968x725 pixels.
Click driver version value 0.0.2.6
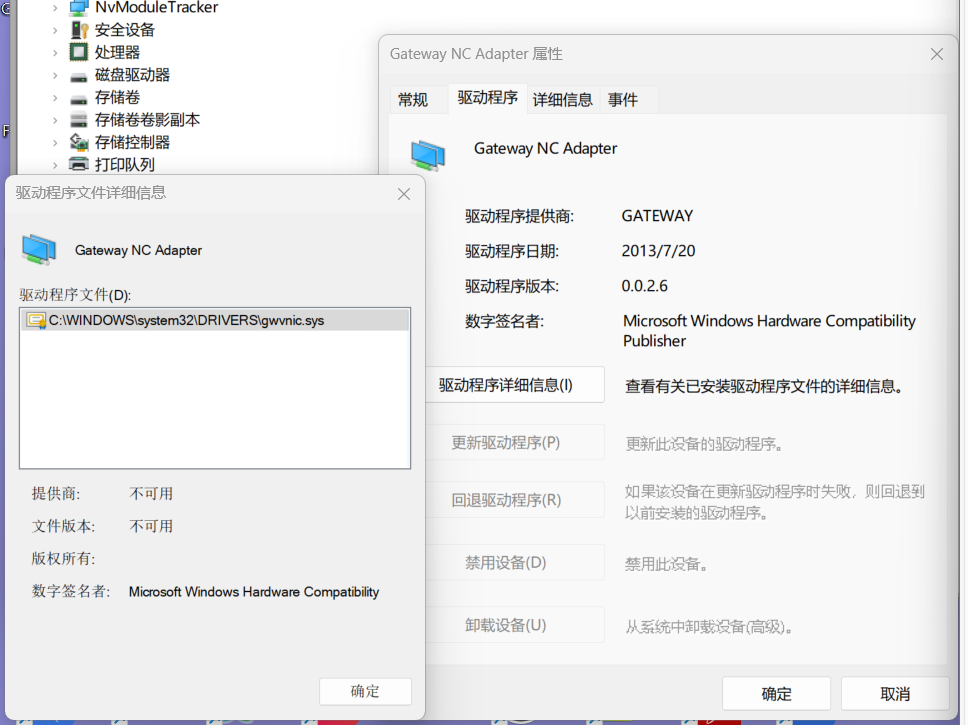[645, 286]
